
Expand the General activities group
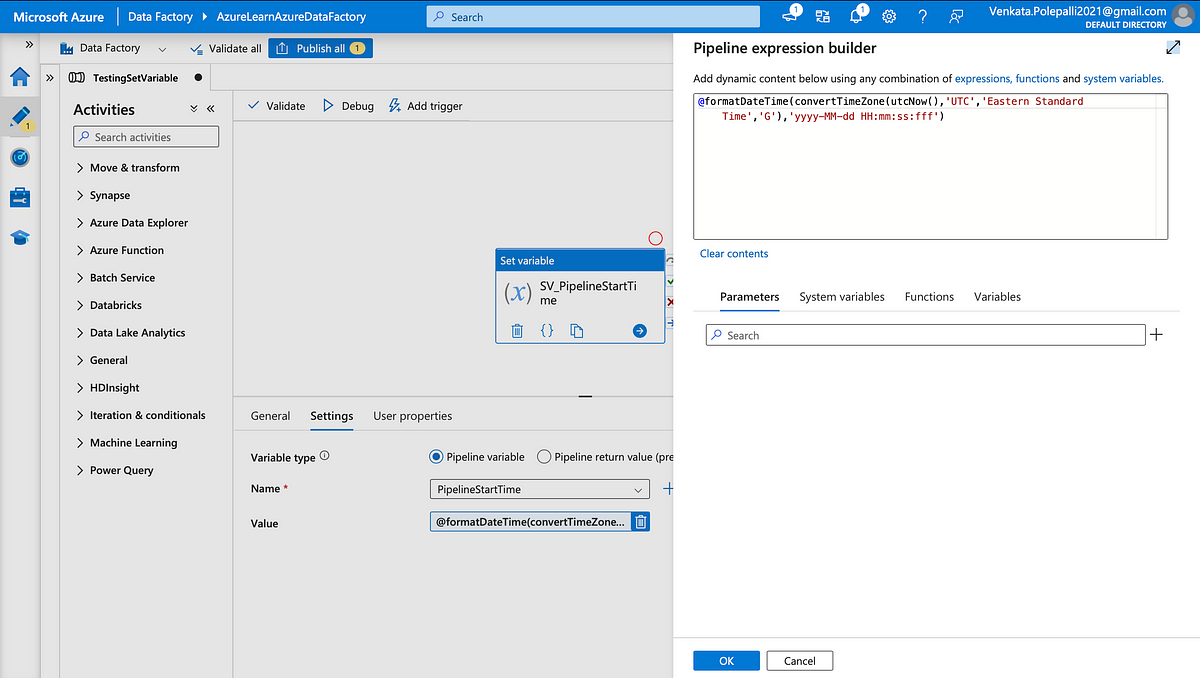coord(102,360)
